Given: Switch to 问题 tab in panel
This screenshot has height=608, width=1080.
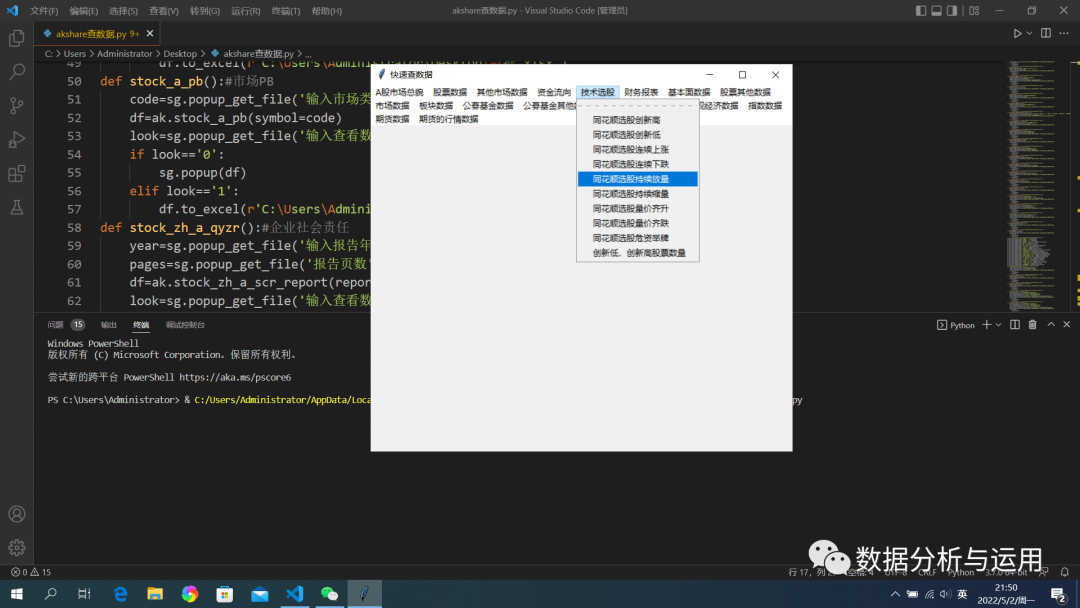Looking at the screenshot, I should click(55, 325).
